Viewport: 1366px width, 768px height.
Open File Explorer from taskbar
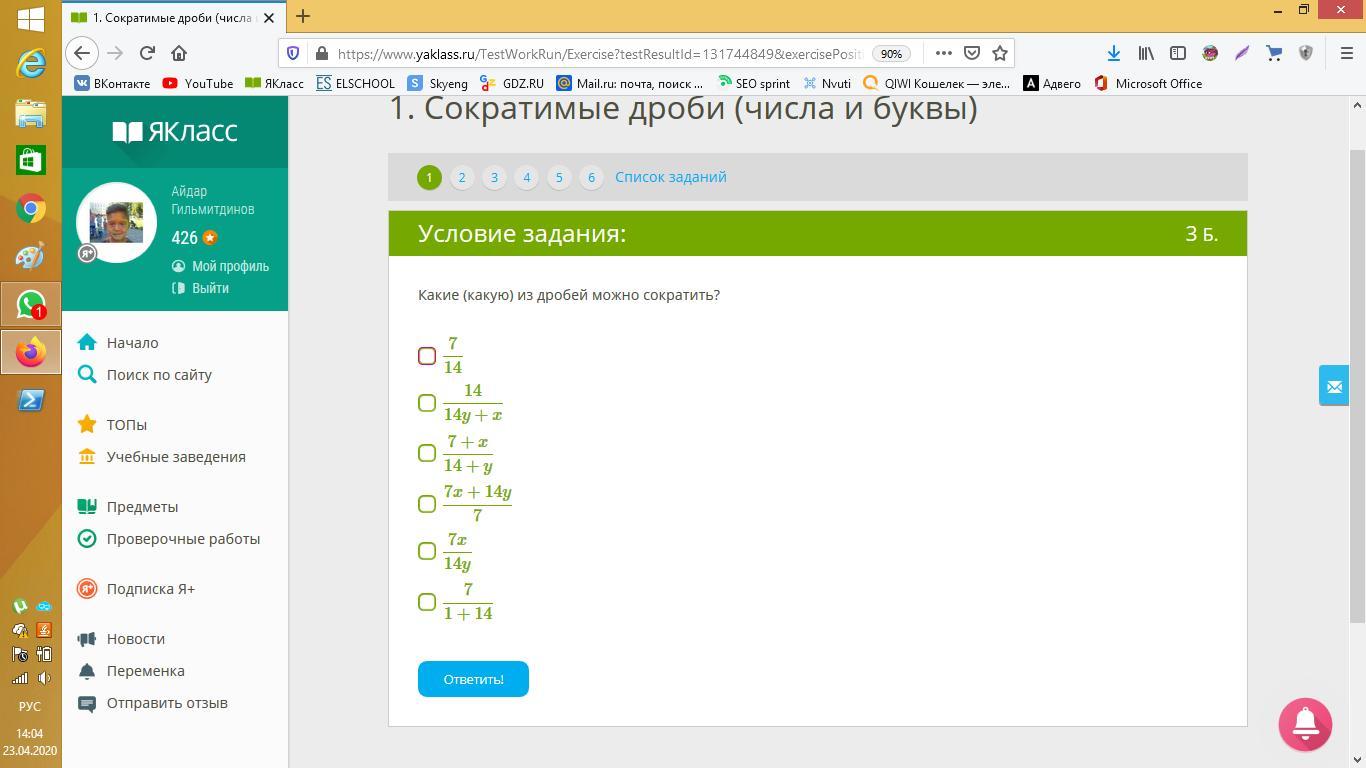[31, 112]
